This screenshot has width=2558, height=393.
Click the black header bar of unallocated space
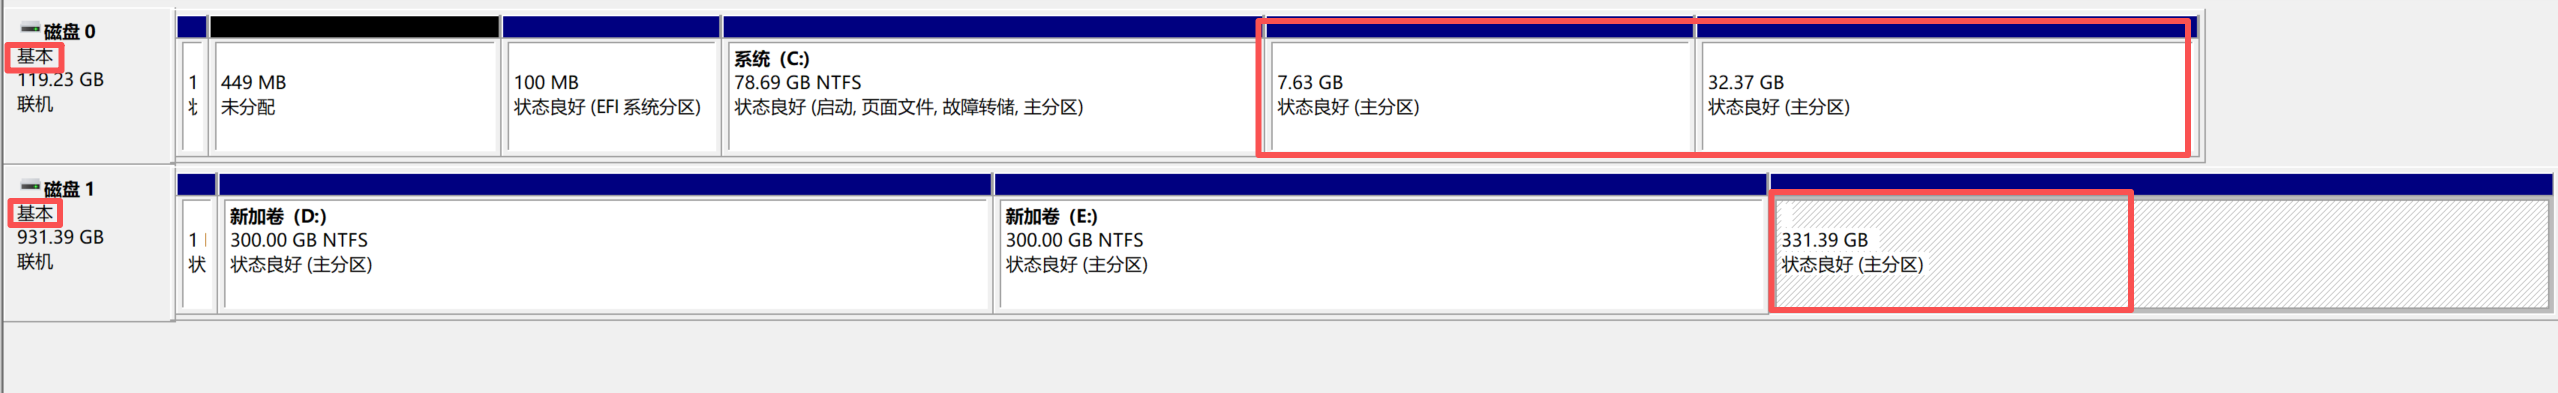coord(355,27)
